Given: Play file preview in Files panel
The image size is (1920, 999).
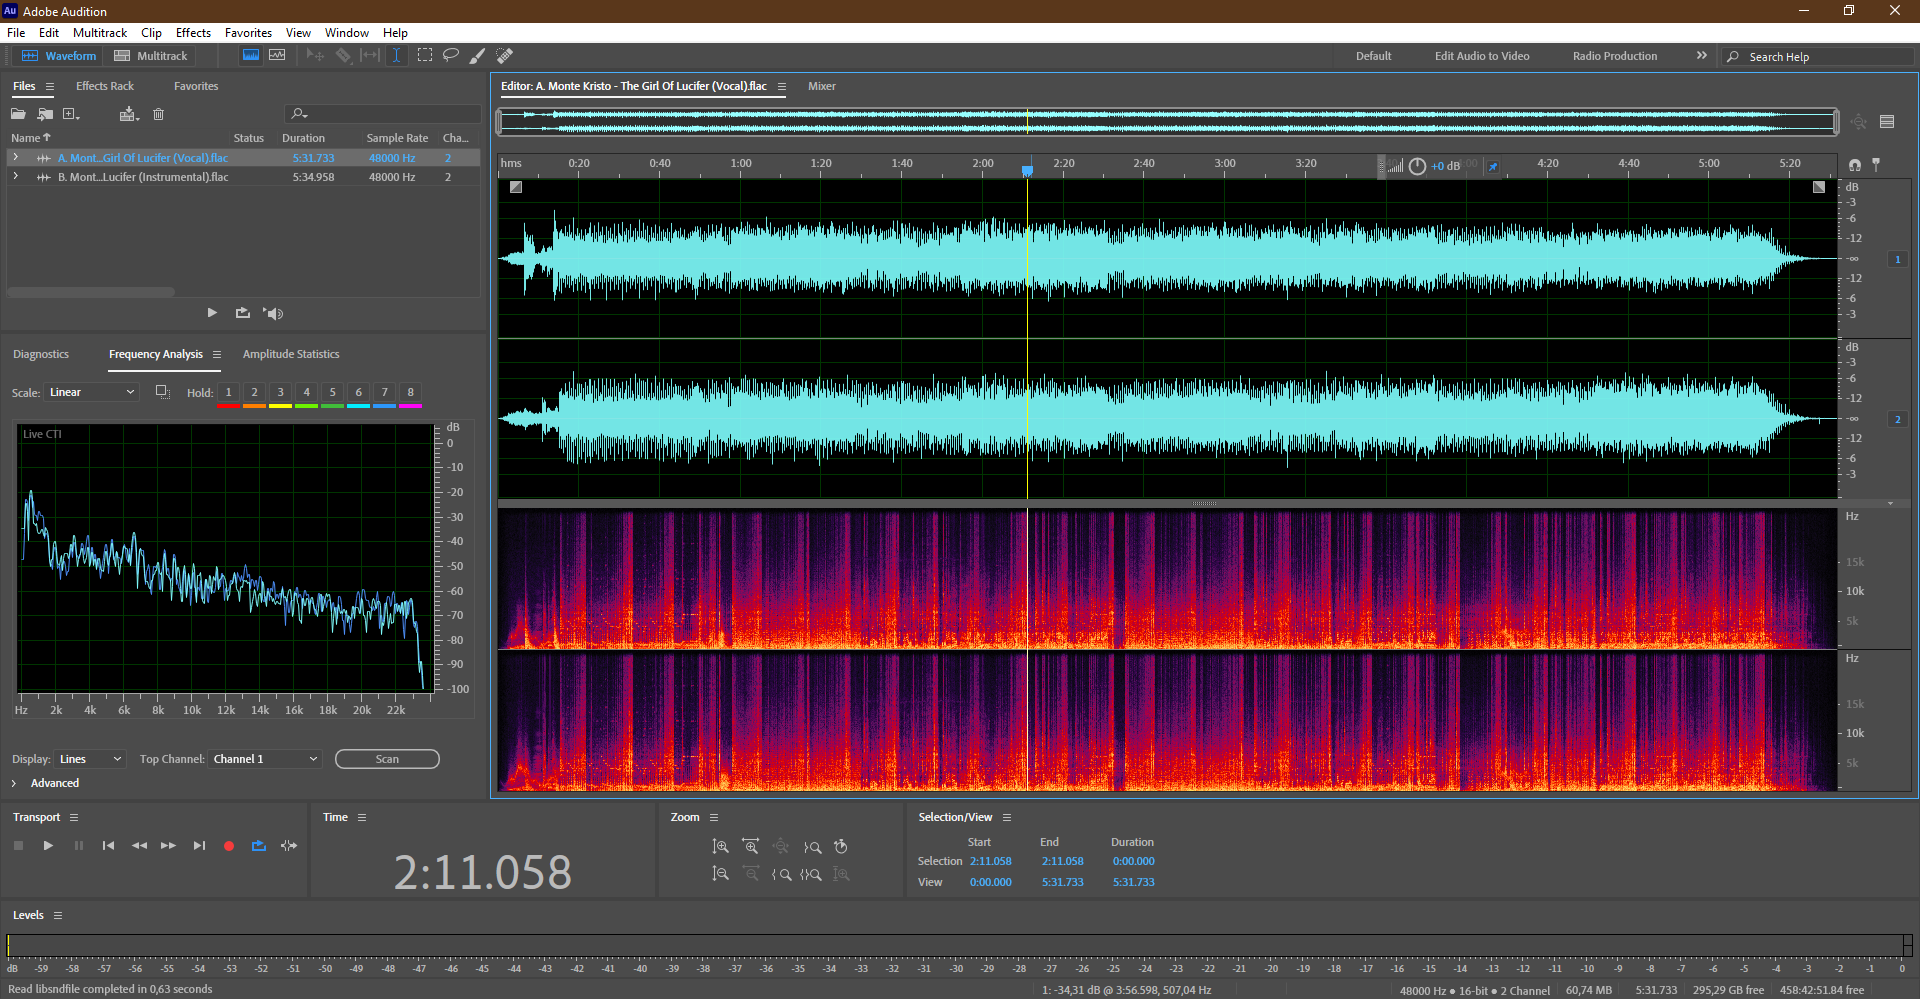Looking at the screenshot, I should click(212, 313).
